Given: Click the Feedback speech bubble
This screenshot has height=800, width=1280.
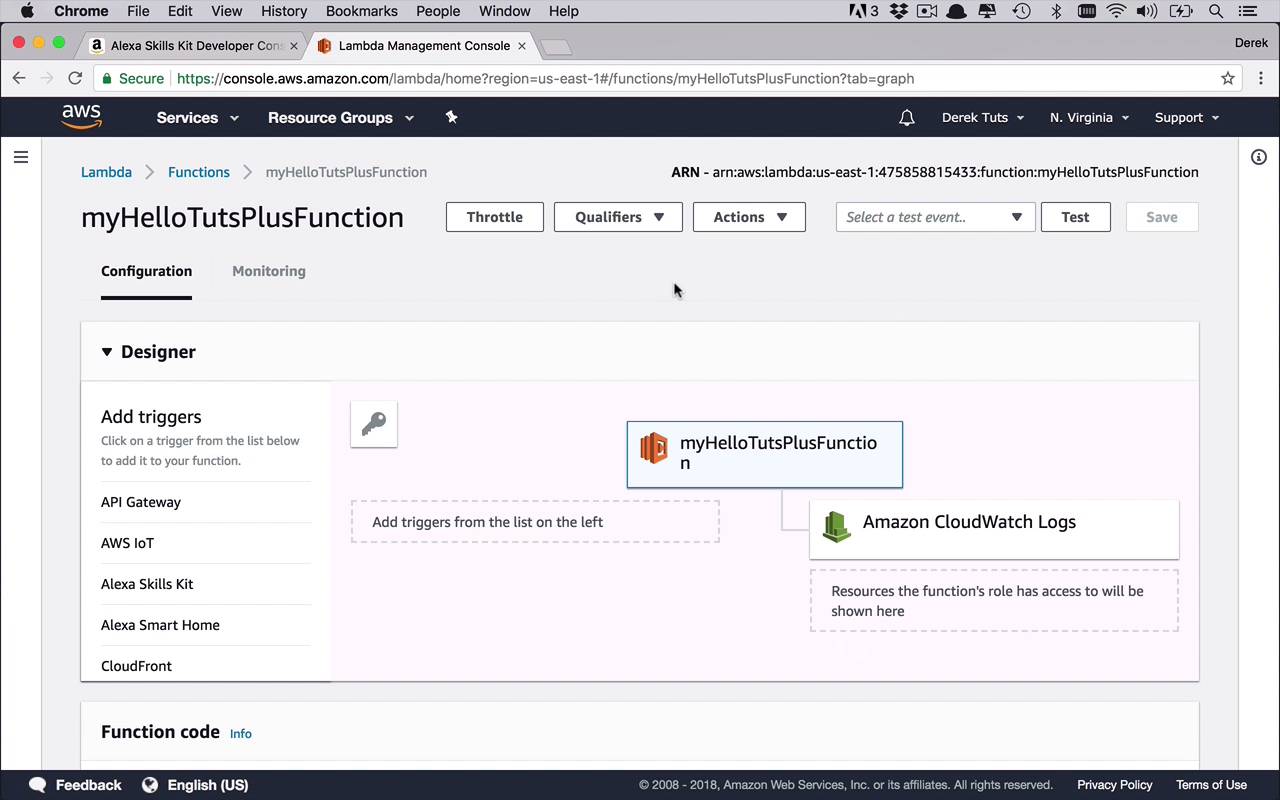Looking at the screenshot, I should point(38,785).
